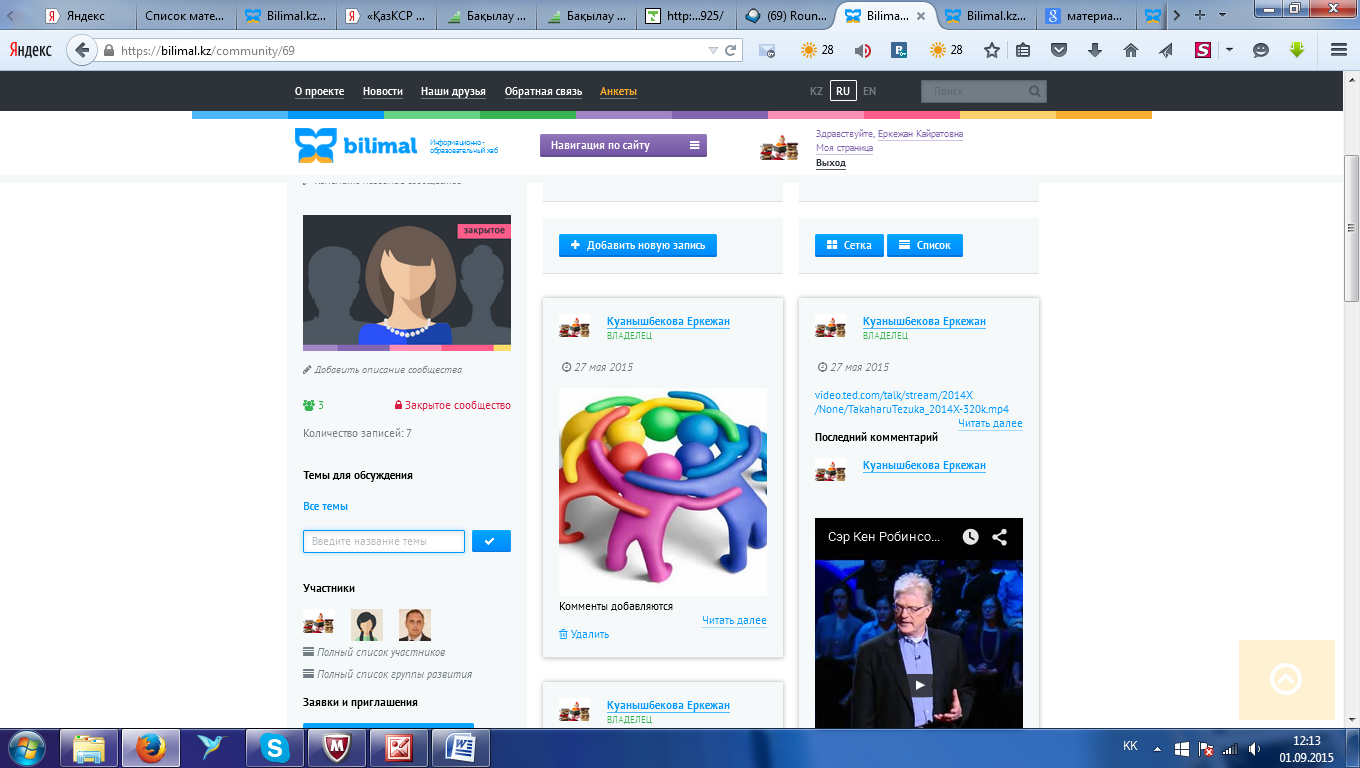
Task: Click the downloads arrow icon in toolbar
Action: click(1095, 50)
